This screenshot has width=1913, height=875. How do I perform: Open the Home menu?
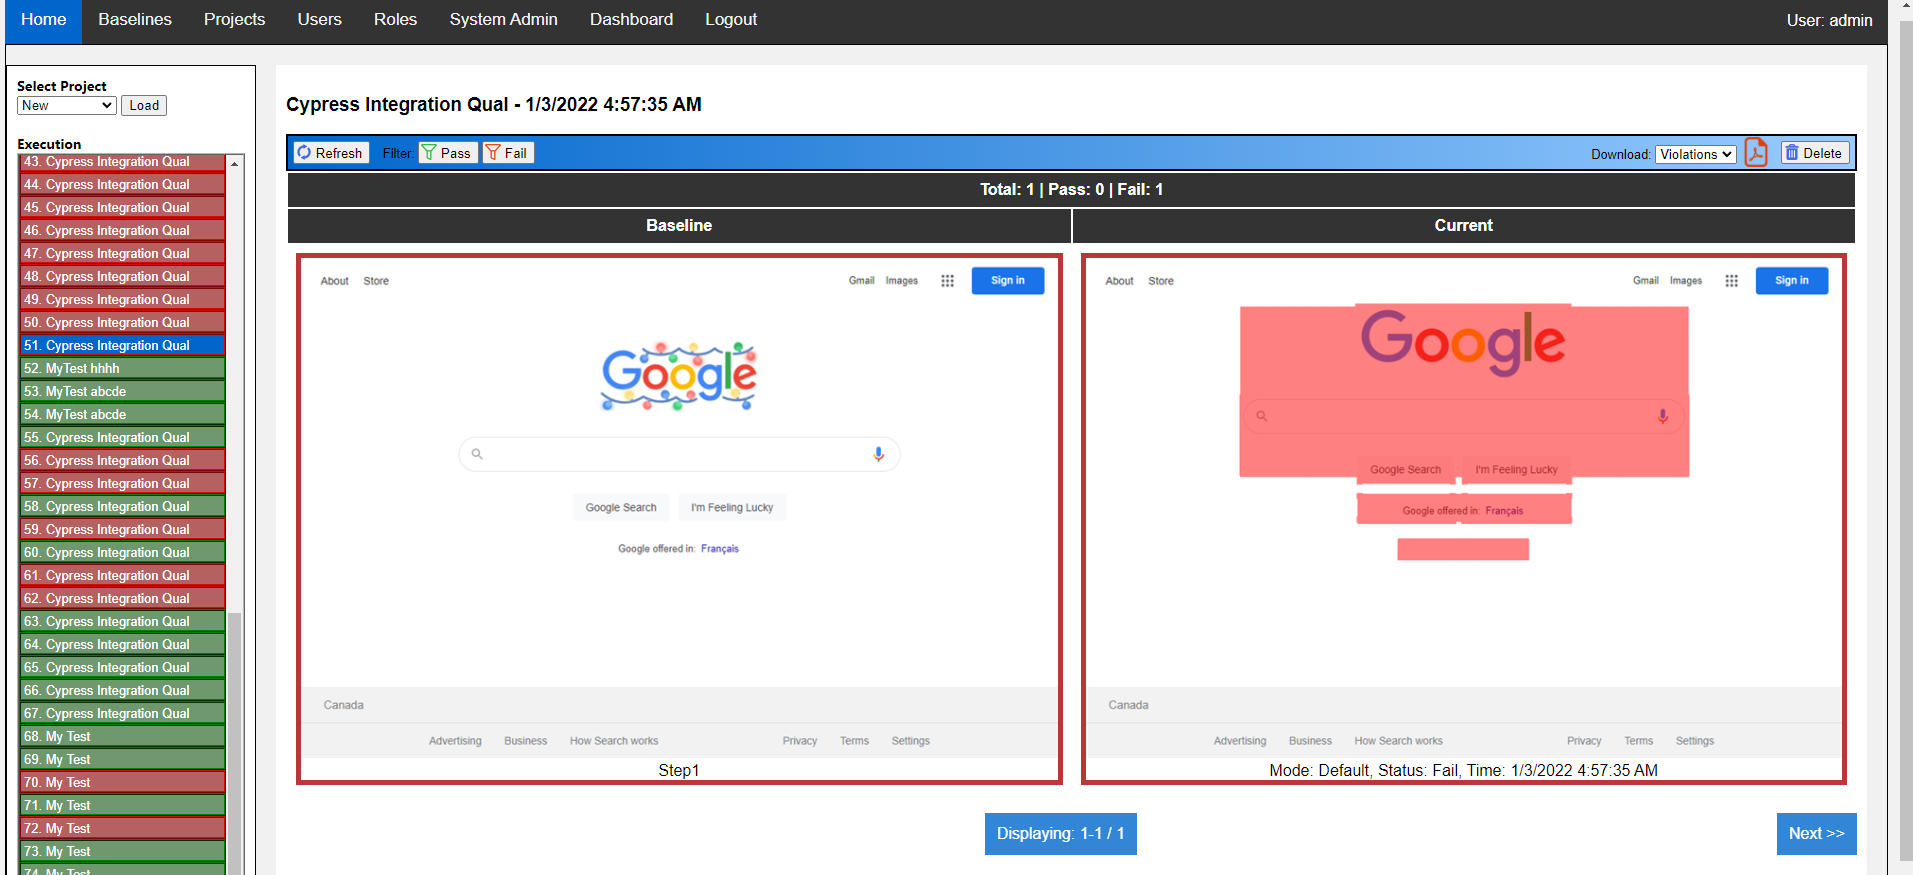coord(44,20)
